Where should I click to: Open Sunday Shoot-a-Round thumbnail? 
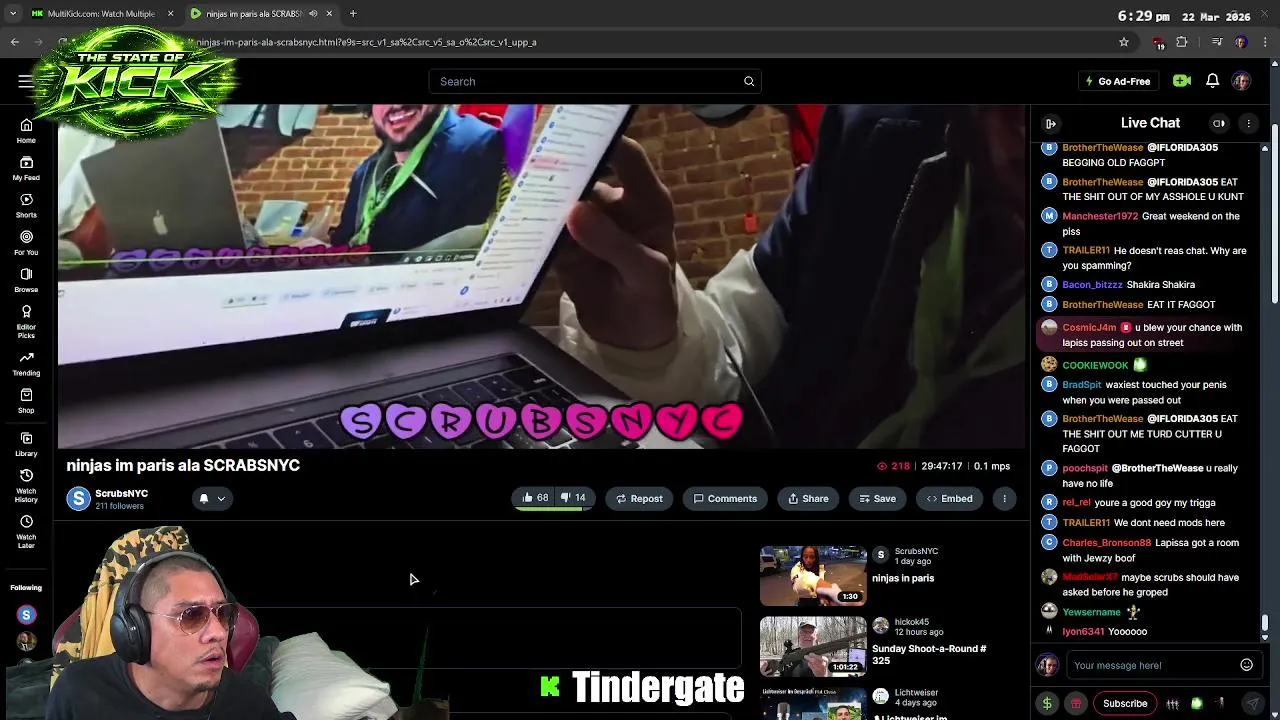pos(813,646)
